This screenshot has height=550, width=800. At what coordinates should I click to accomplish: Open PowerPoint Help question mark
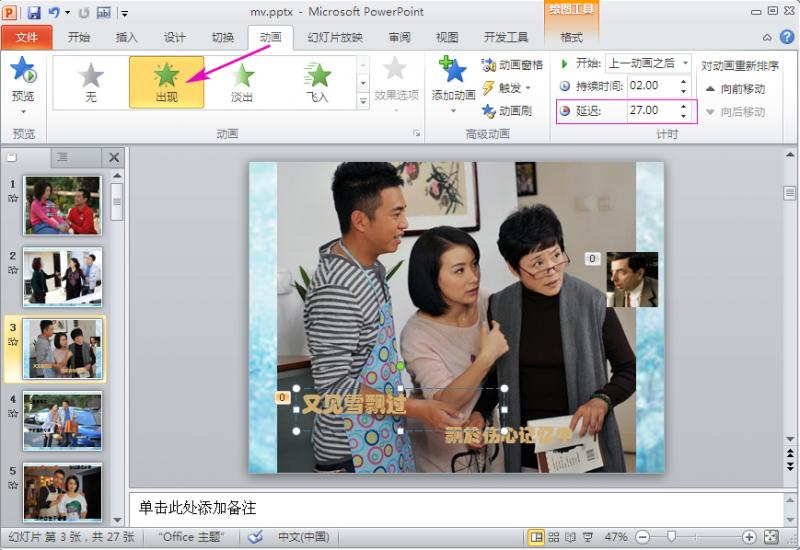pos(787,37)
